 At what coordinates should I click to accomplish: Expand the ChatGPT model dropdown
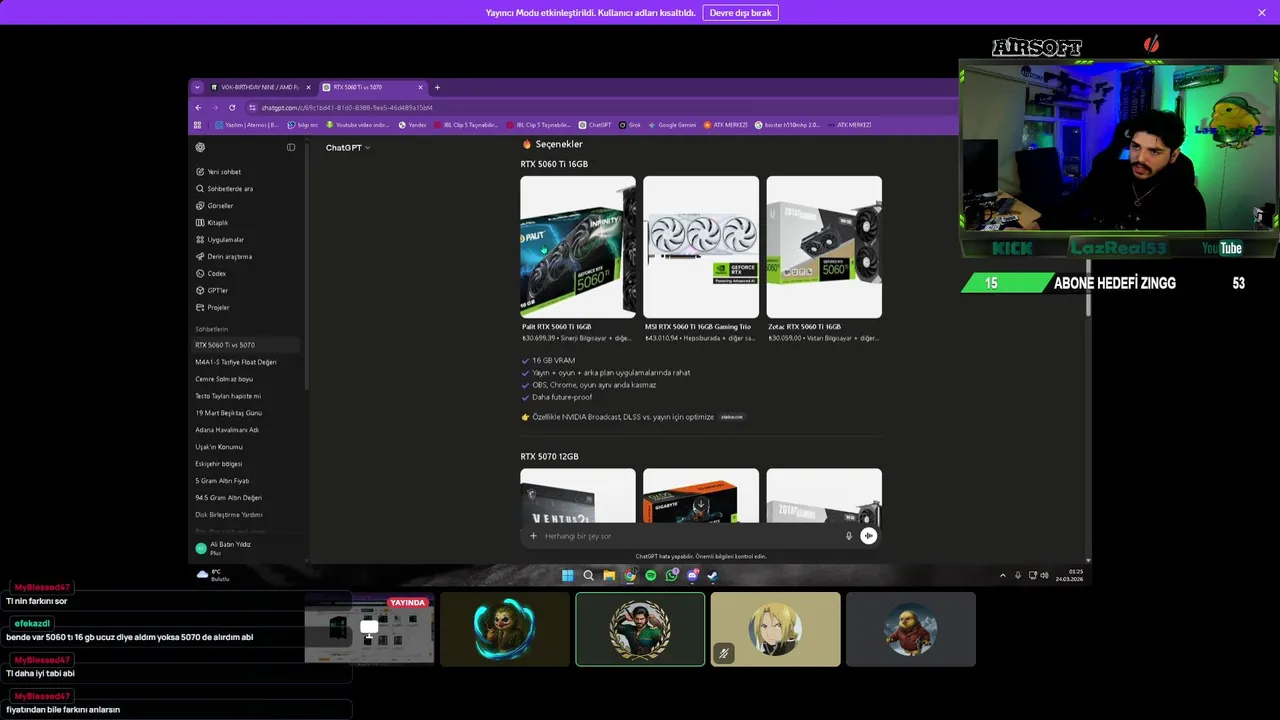348,148
